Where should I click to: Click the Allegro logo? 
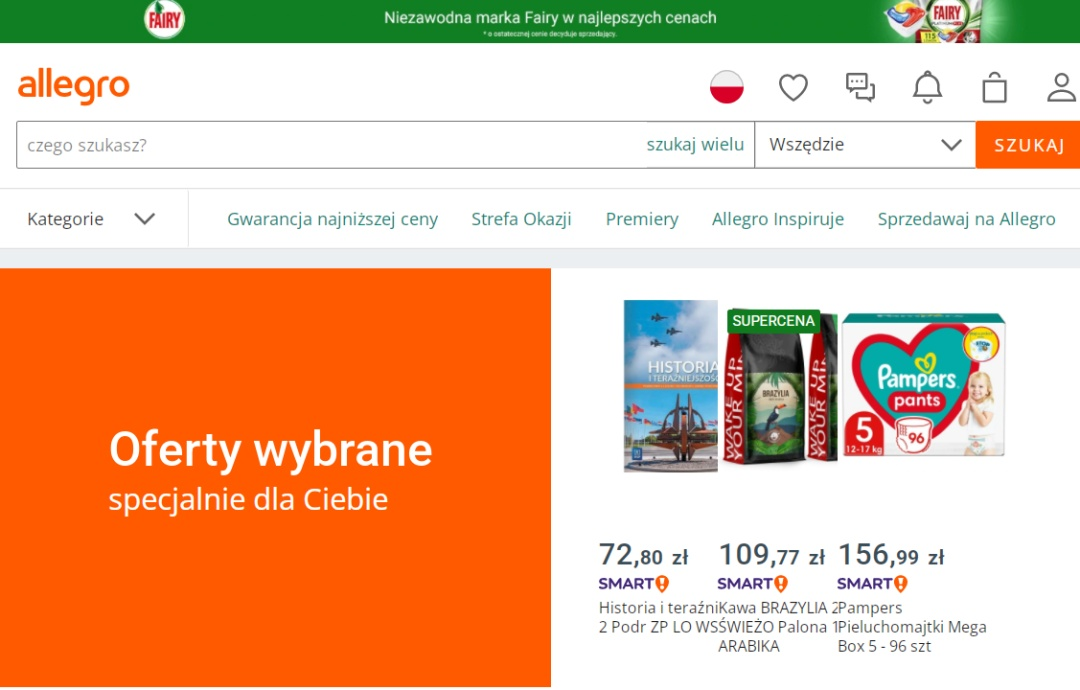(74, 87)
